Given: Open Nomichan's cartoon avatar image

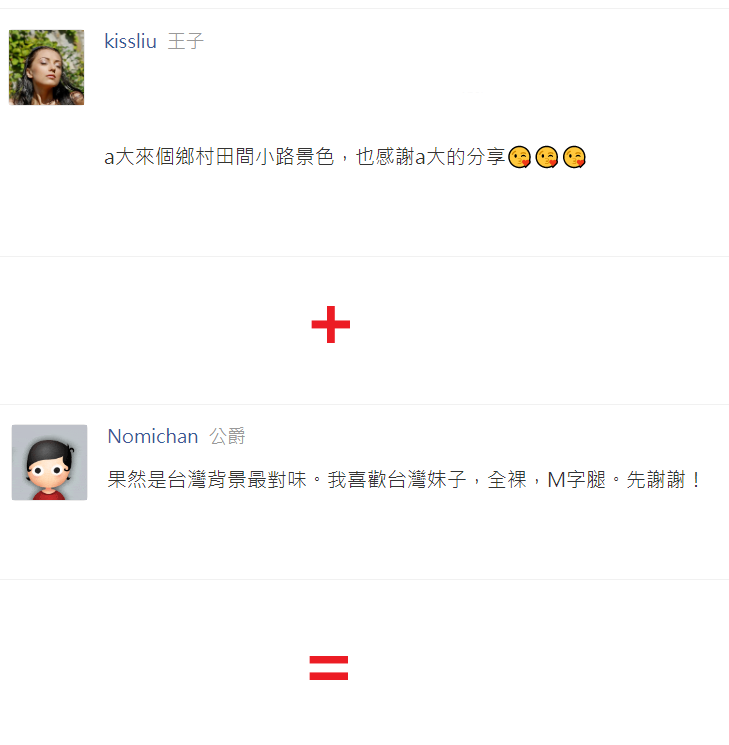Looking at the screenshot, I should coord(49,462).
